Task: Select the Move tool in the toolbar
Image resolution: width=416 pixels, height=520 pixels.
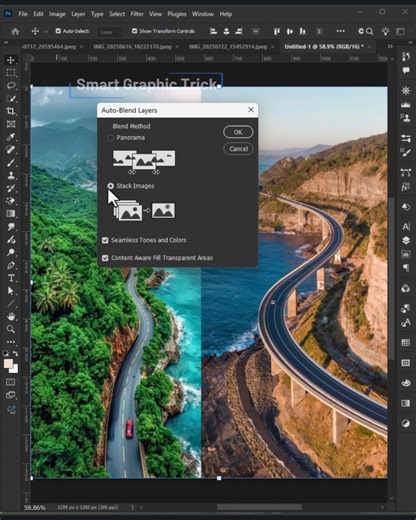Action: point(11,60)
